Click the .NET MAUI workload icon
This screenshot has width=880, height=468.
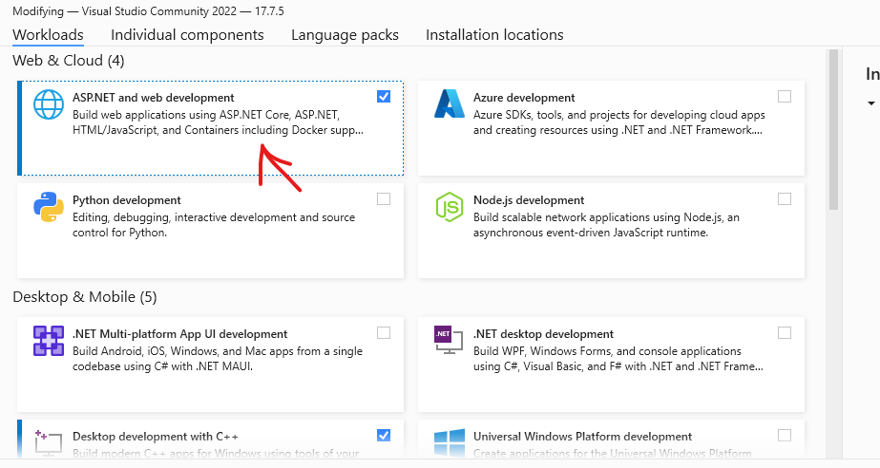(49, 341)
